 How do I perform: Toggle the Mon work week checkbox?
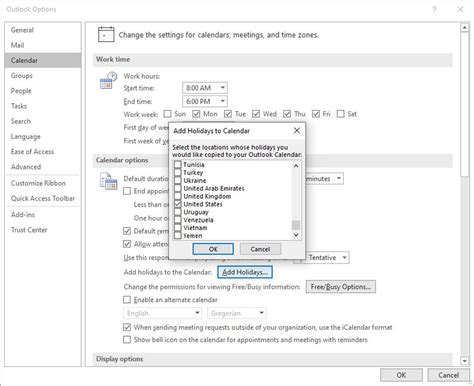coord(196,114)
